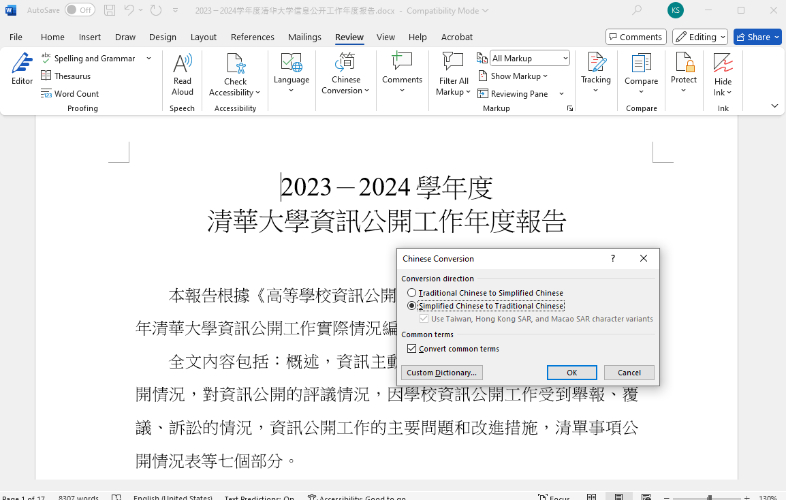Viewport: 786px width, 500px height.
Task: Open help for Chinese Conversion dialog
Action: [613, 258]
